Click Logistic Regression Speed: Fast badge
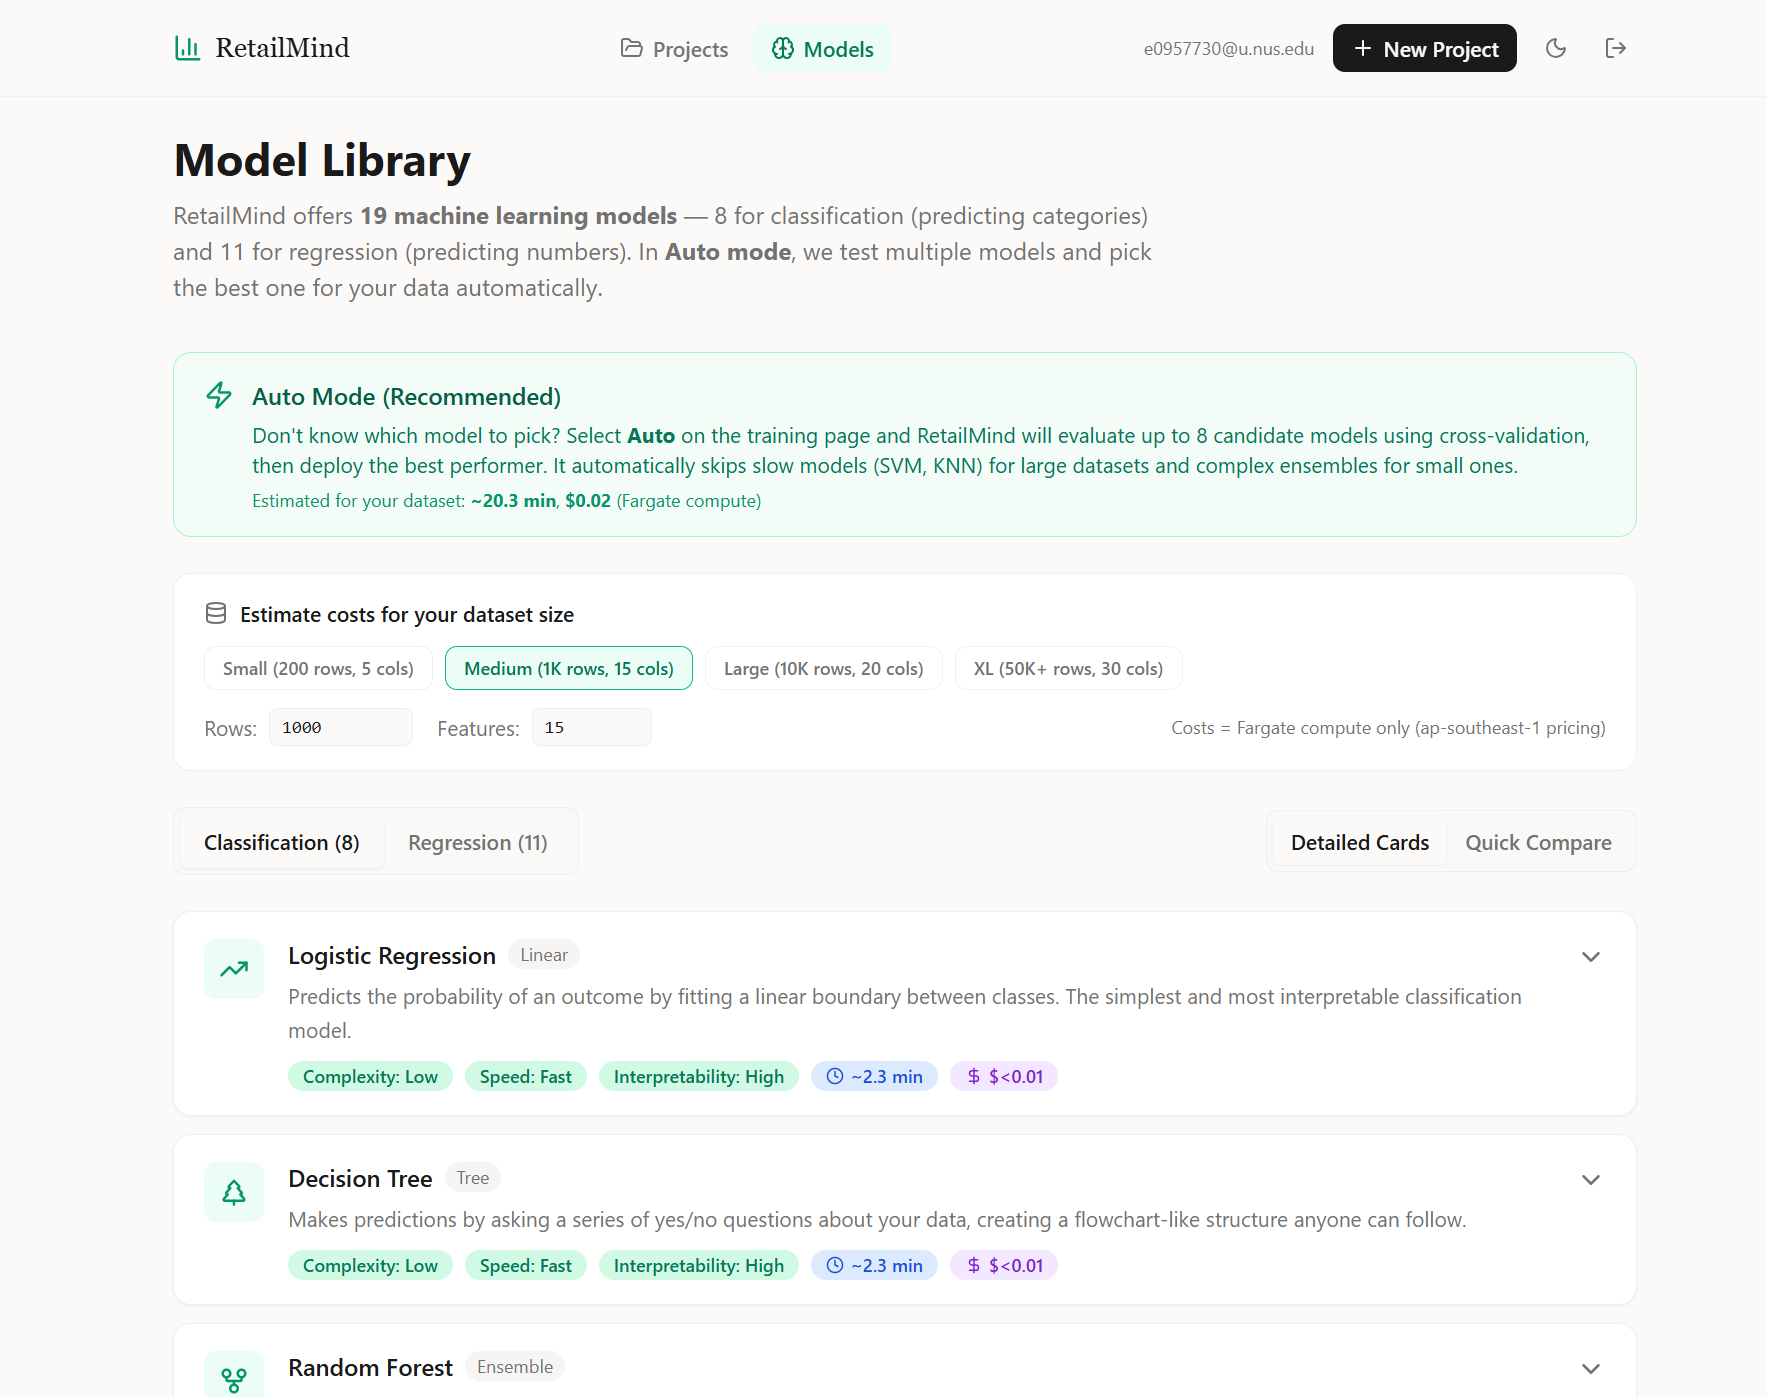 coord(526,1076)
